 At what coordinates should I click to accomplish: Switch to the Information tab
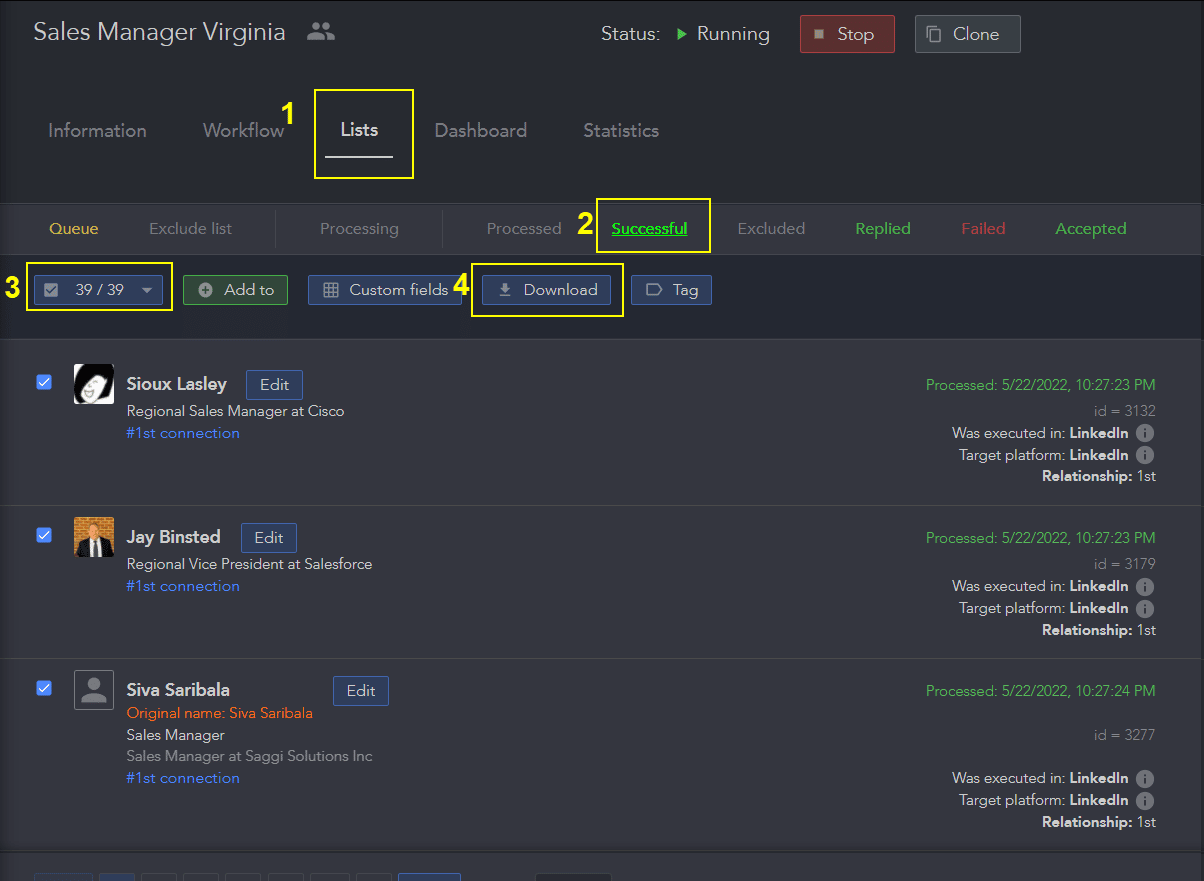click(97, 130)
